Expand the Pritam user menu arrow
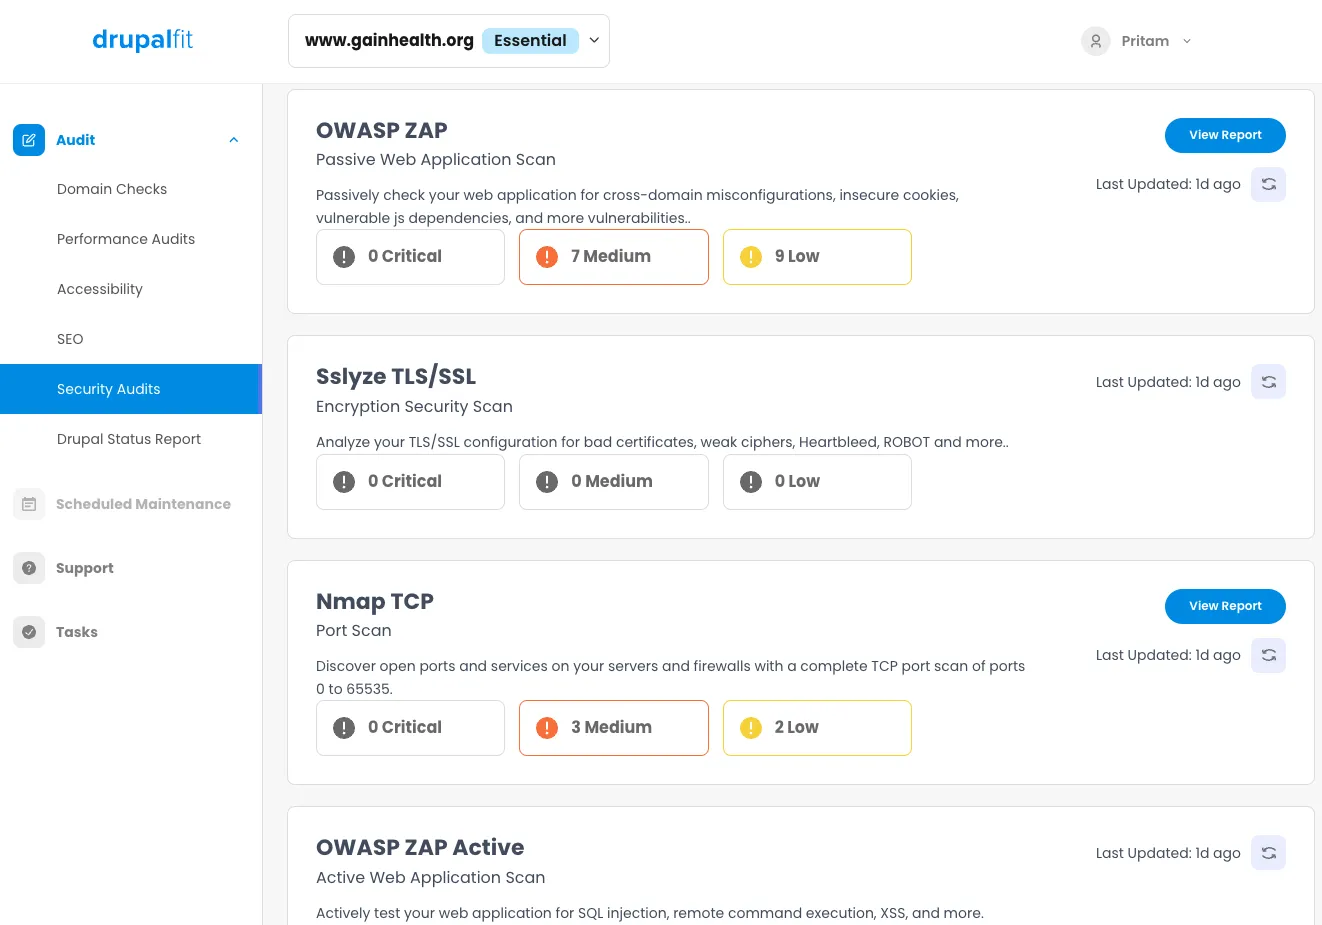Image resolution: width=1322 pixels, height=925 pixels. click(x=1187, y=41)
